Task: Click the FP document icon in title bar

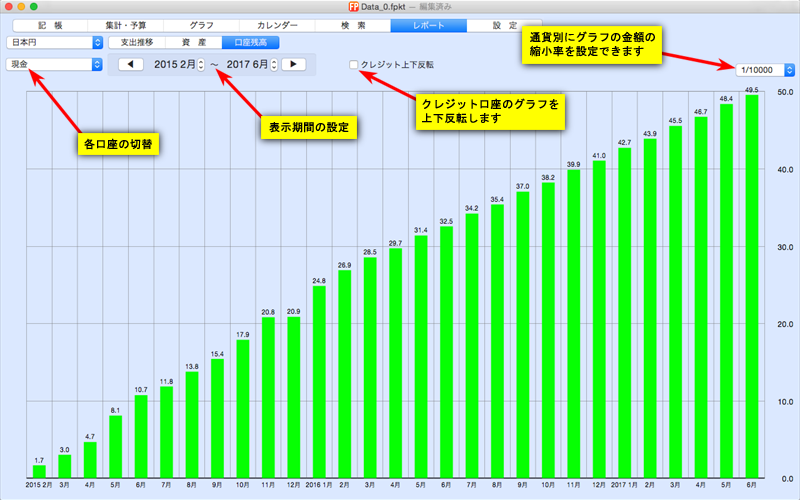Action: pyautogui.click(x=341, y=7)
